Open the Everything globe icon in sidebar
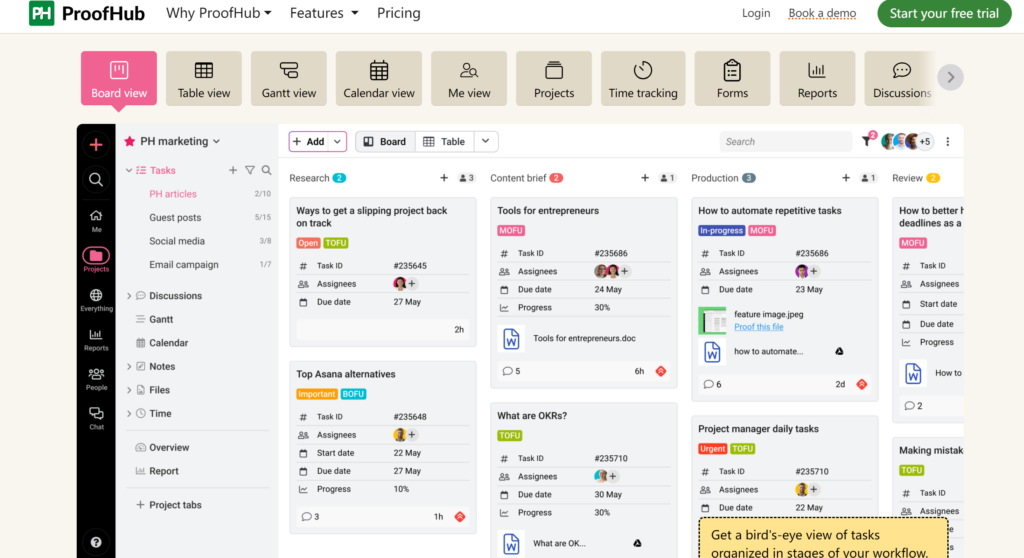The image size is (1024, 558). [x=96, y=299]
